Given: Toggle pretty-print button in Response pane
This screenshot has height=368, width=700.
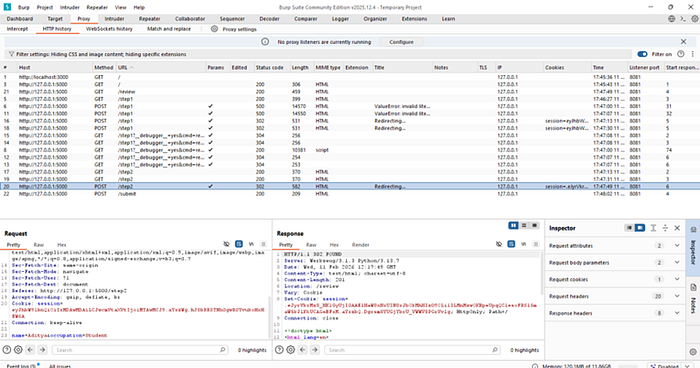Looking at the screenshot, I should coord(511,244).
